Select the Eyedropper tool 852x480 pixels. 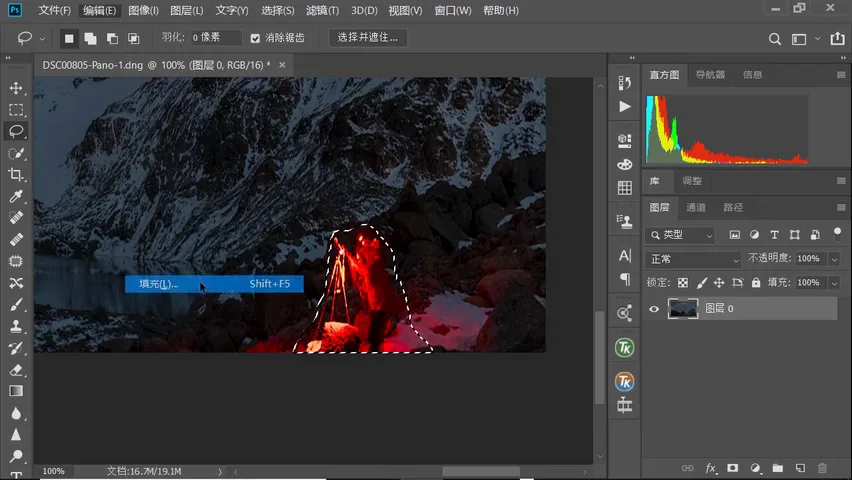pyautogui.click(x=16, y=196)
